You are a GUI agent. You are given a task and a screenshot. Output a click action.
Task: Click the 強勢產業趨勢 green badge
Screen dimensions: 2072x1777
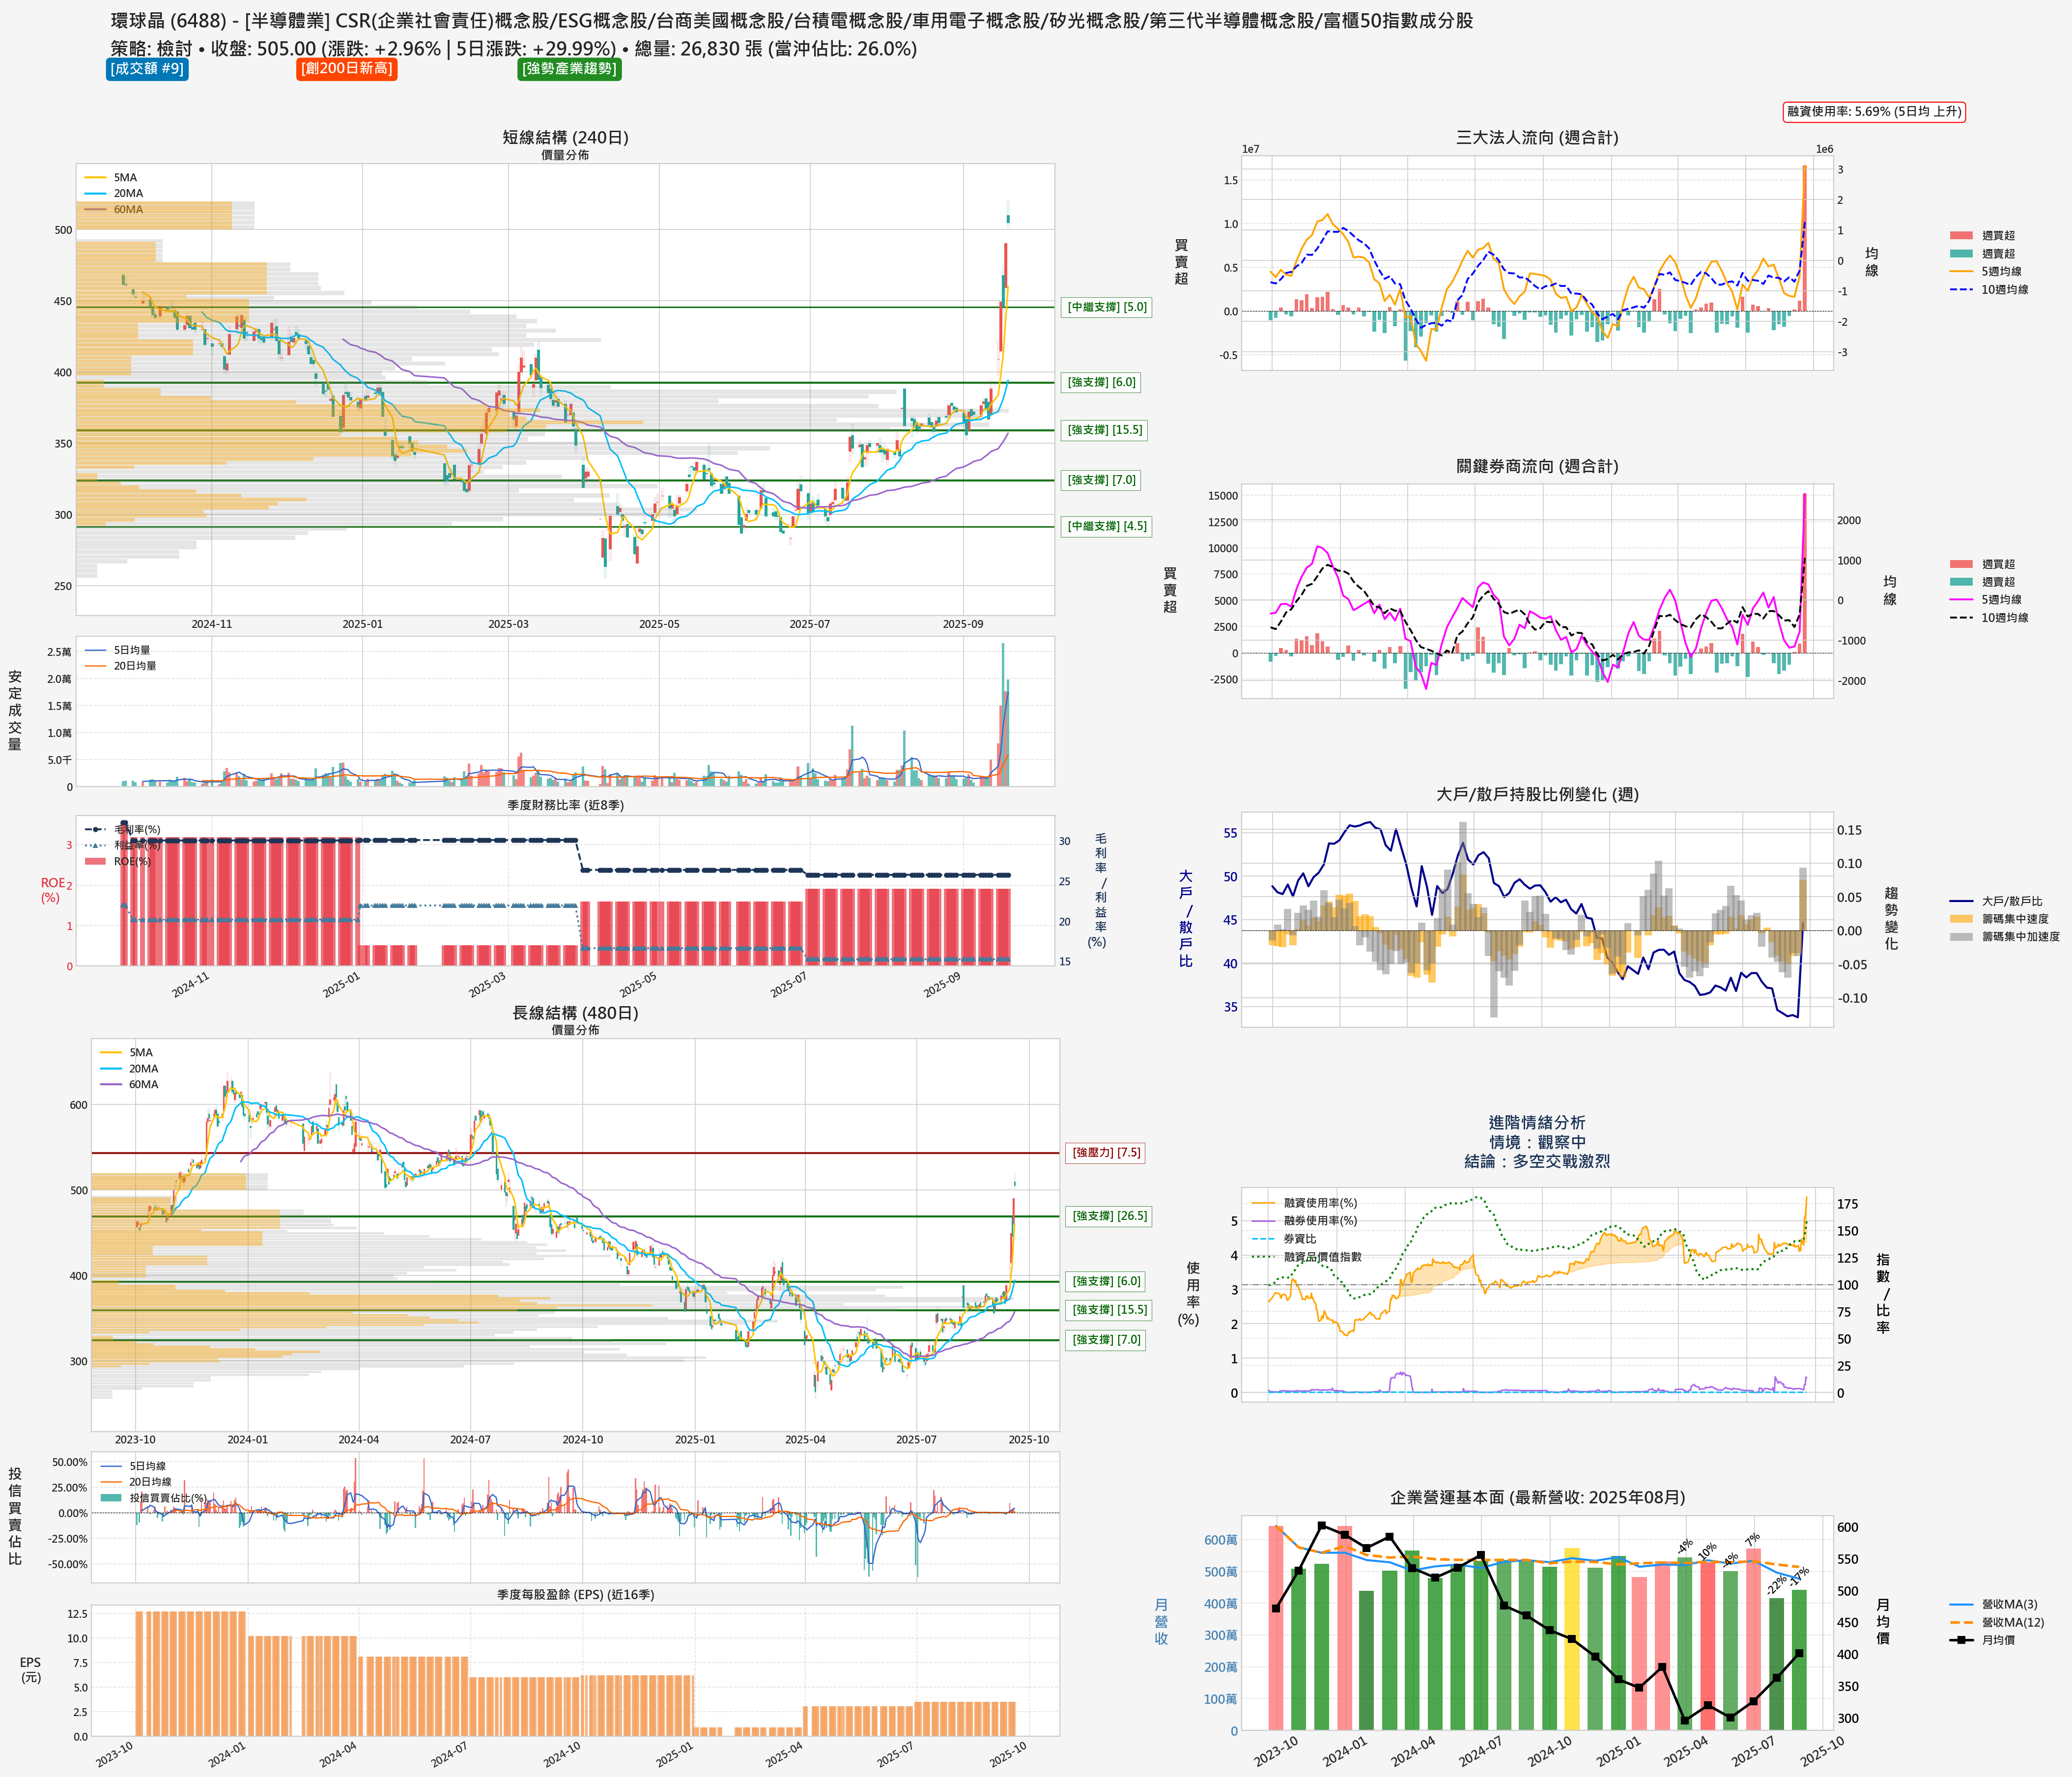[569, 69]
